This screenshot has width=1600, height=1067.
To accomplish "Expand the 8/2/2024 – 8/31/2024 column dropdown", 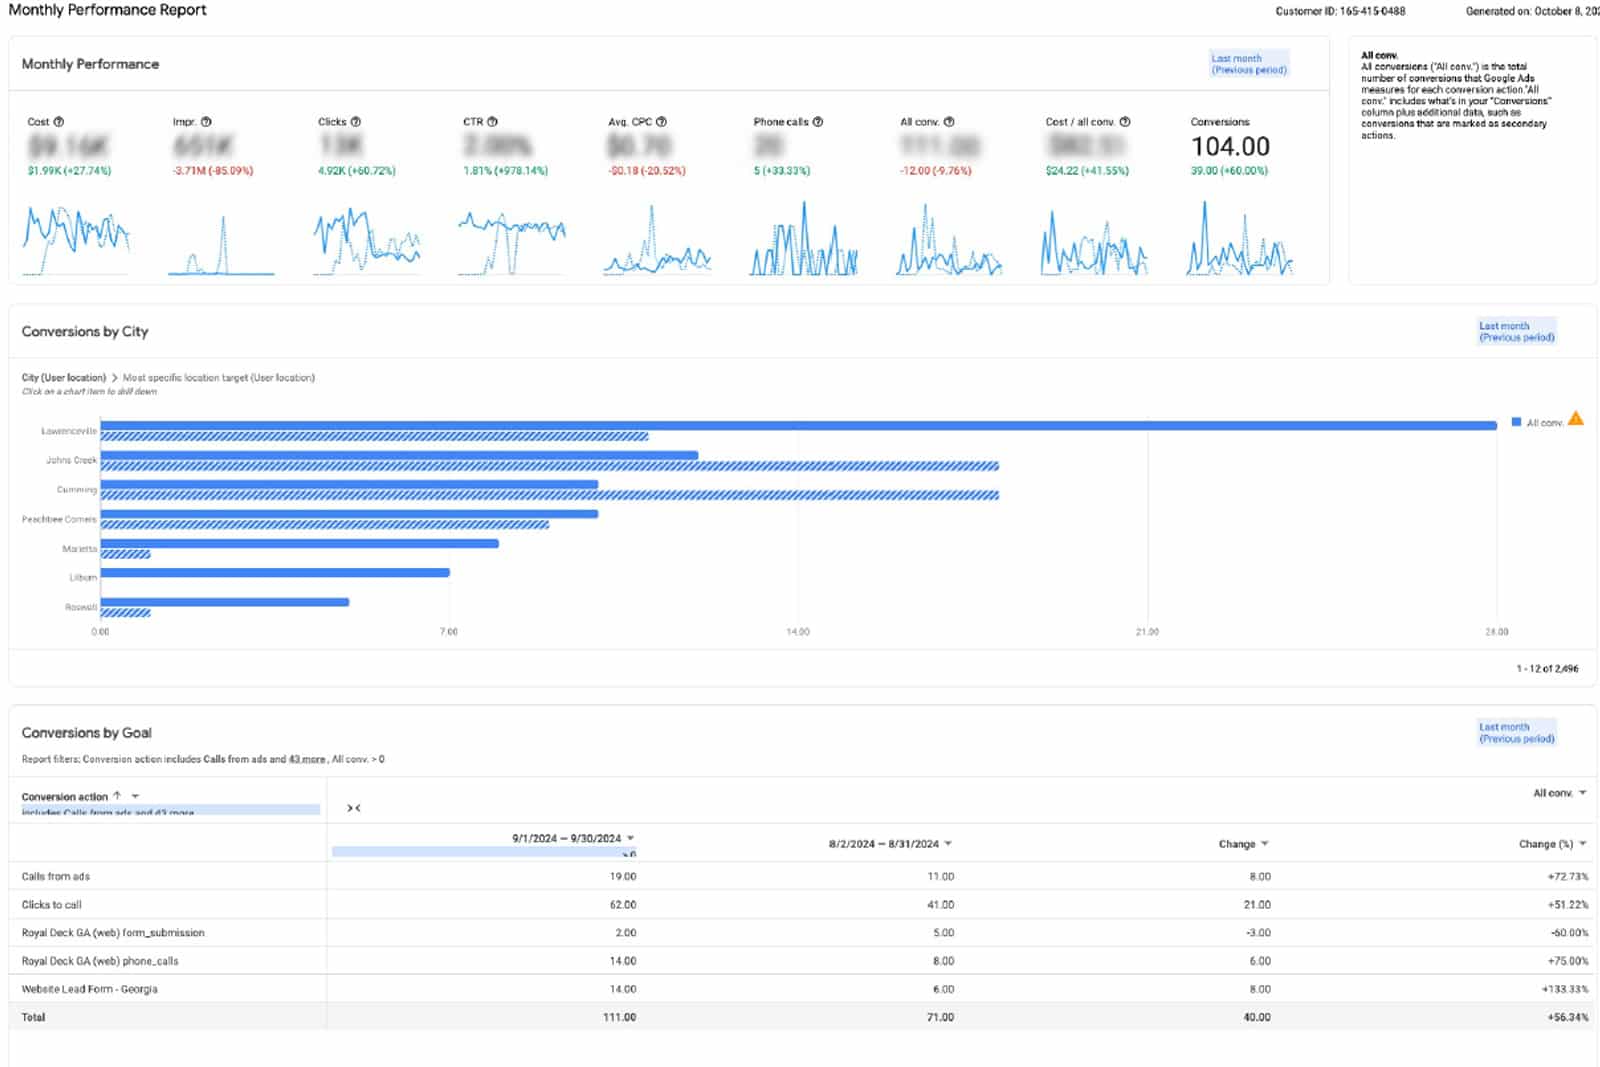I will 948,844.
